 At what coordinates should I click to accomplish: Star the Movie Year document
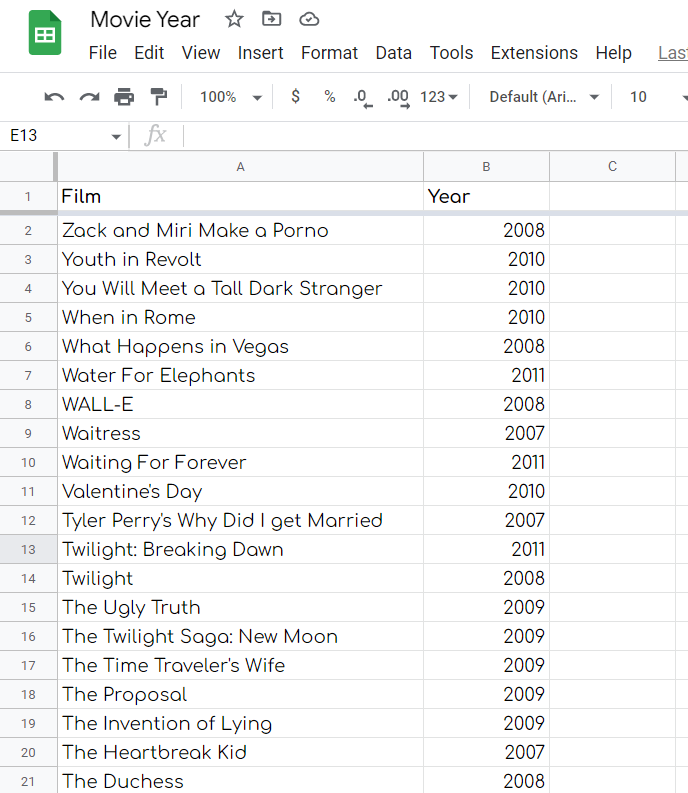(234, 20)
